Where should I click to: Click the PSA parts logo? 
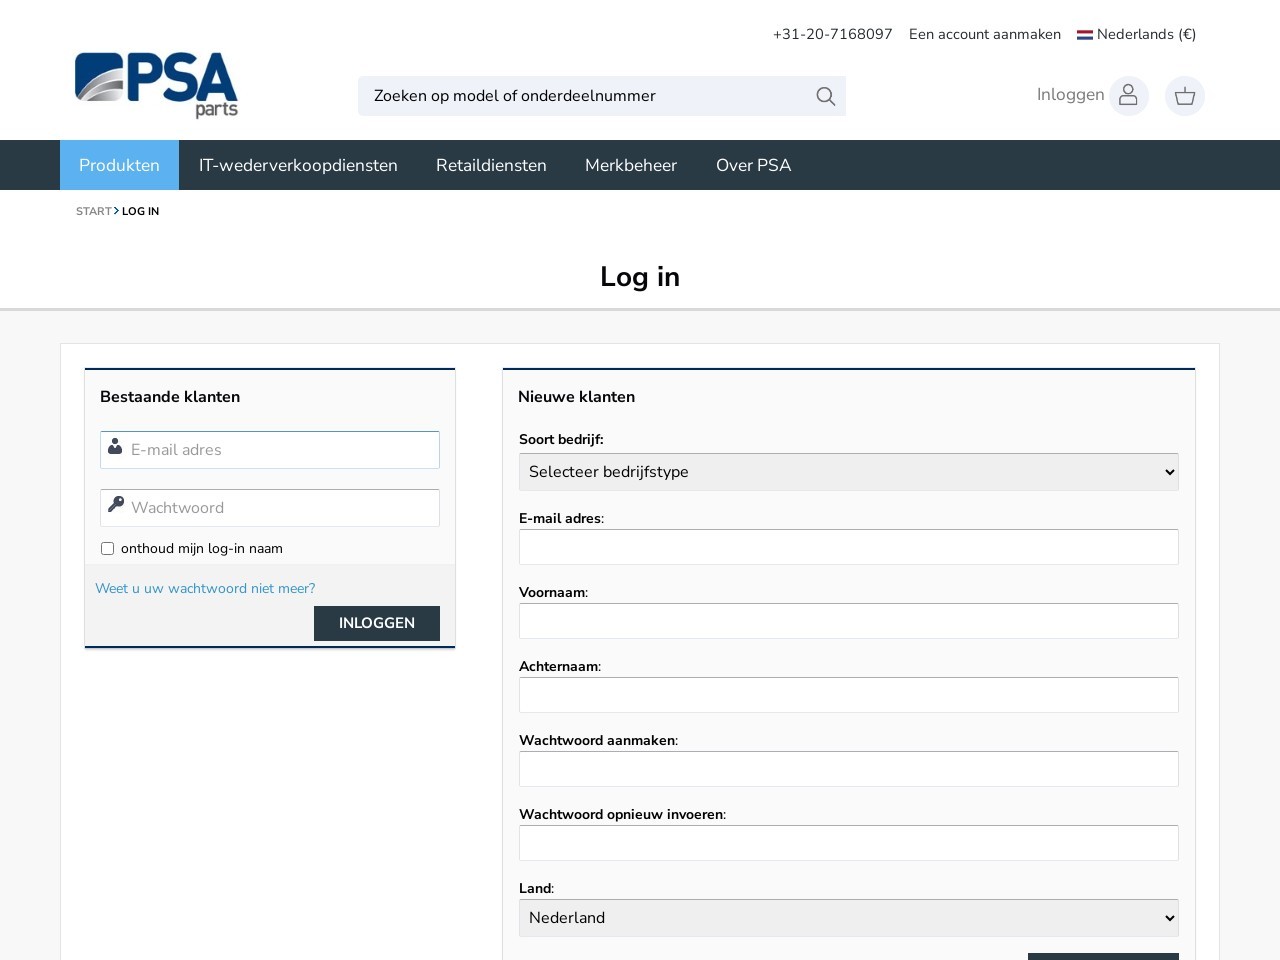pos(156,85)
